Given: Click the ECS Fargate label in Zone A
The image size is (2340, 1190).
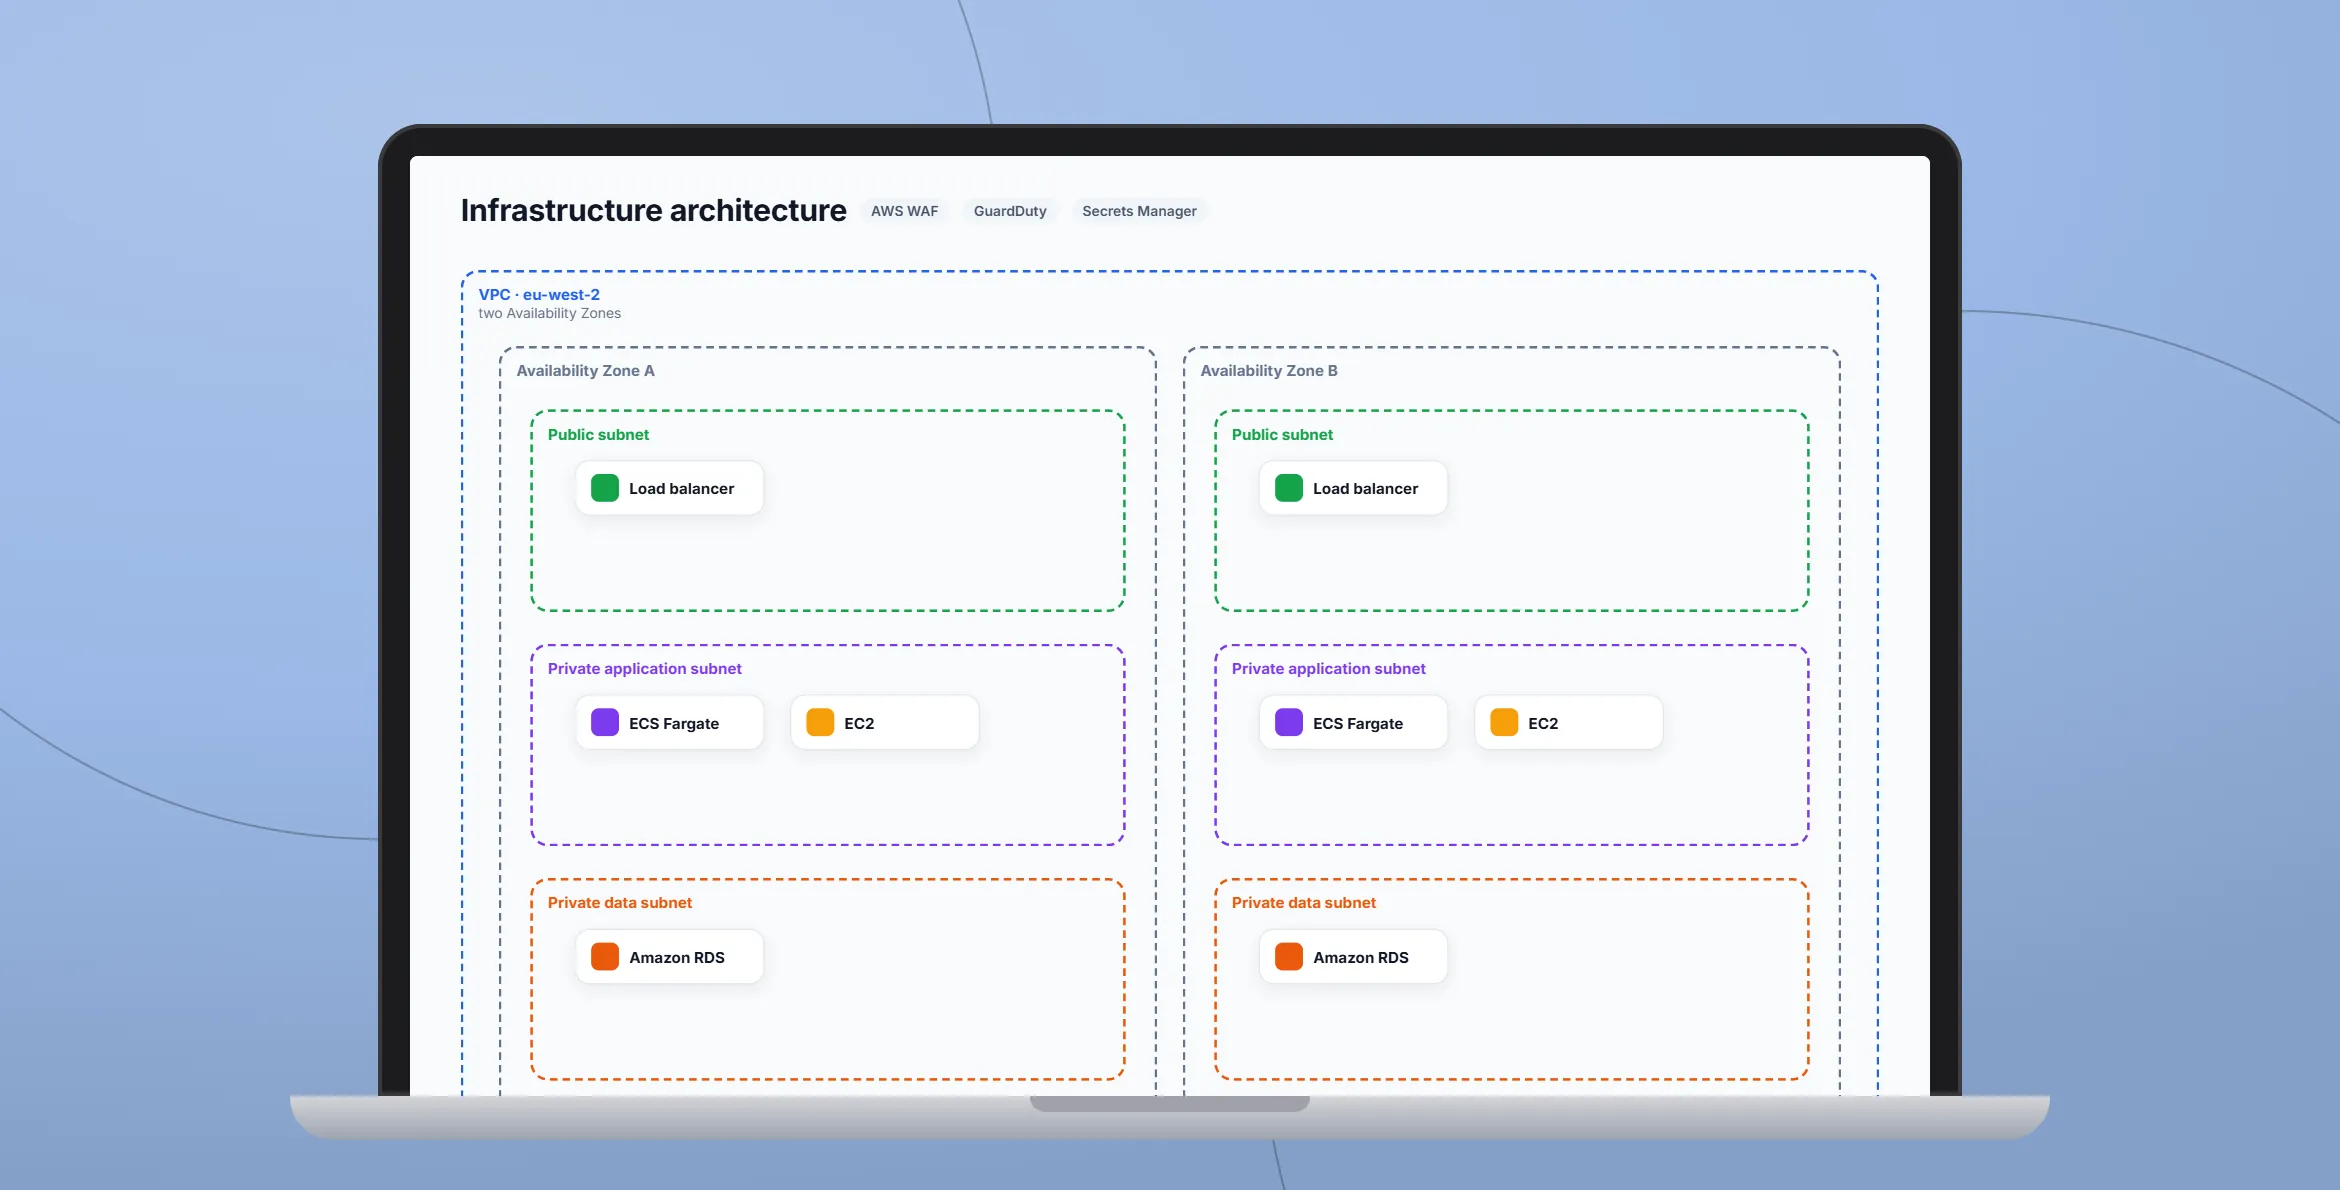Looking at the screenshot, I should (674, 723).
